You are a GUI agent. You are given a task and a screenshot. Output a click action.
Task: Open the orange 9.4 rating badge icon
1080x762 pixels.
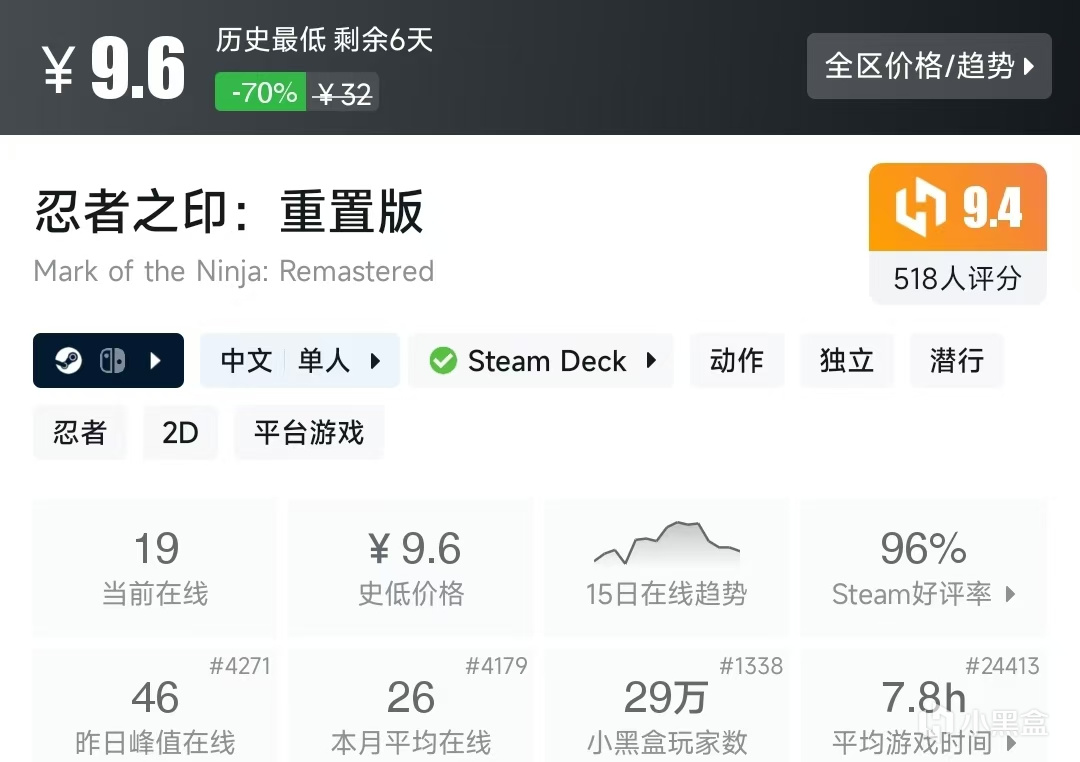957,206
